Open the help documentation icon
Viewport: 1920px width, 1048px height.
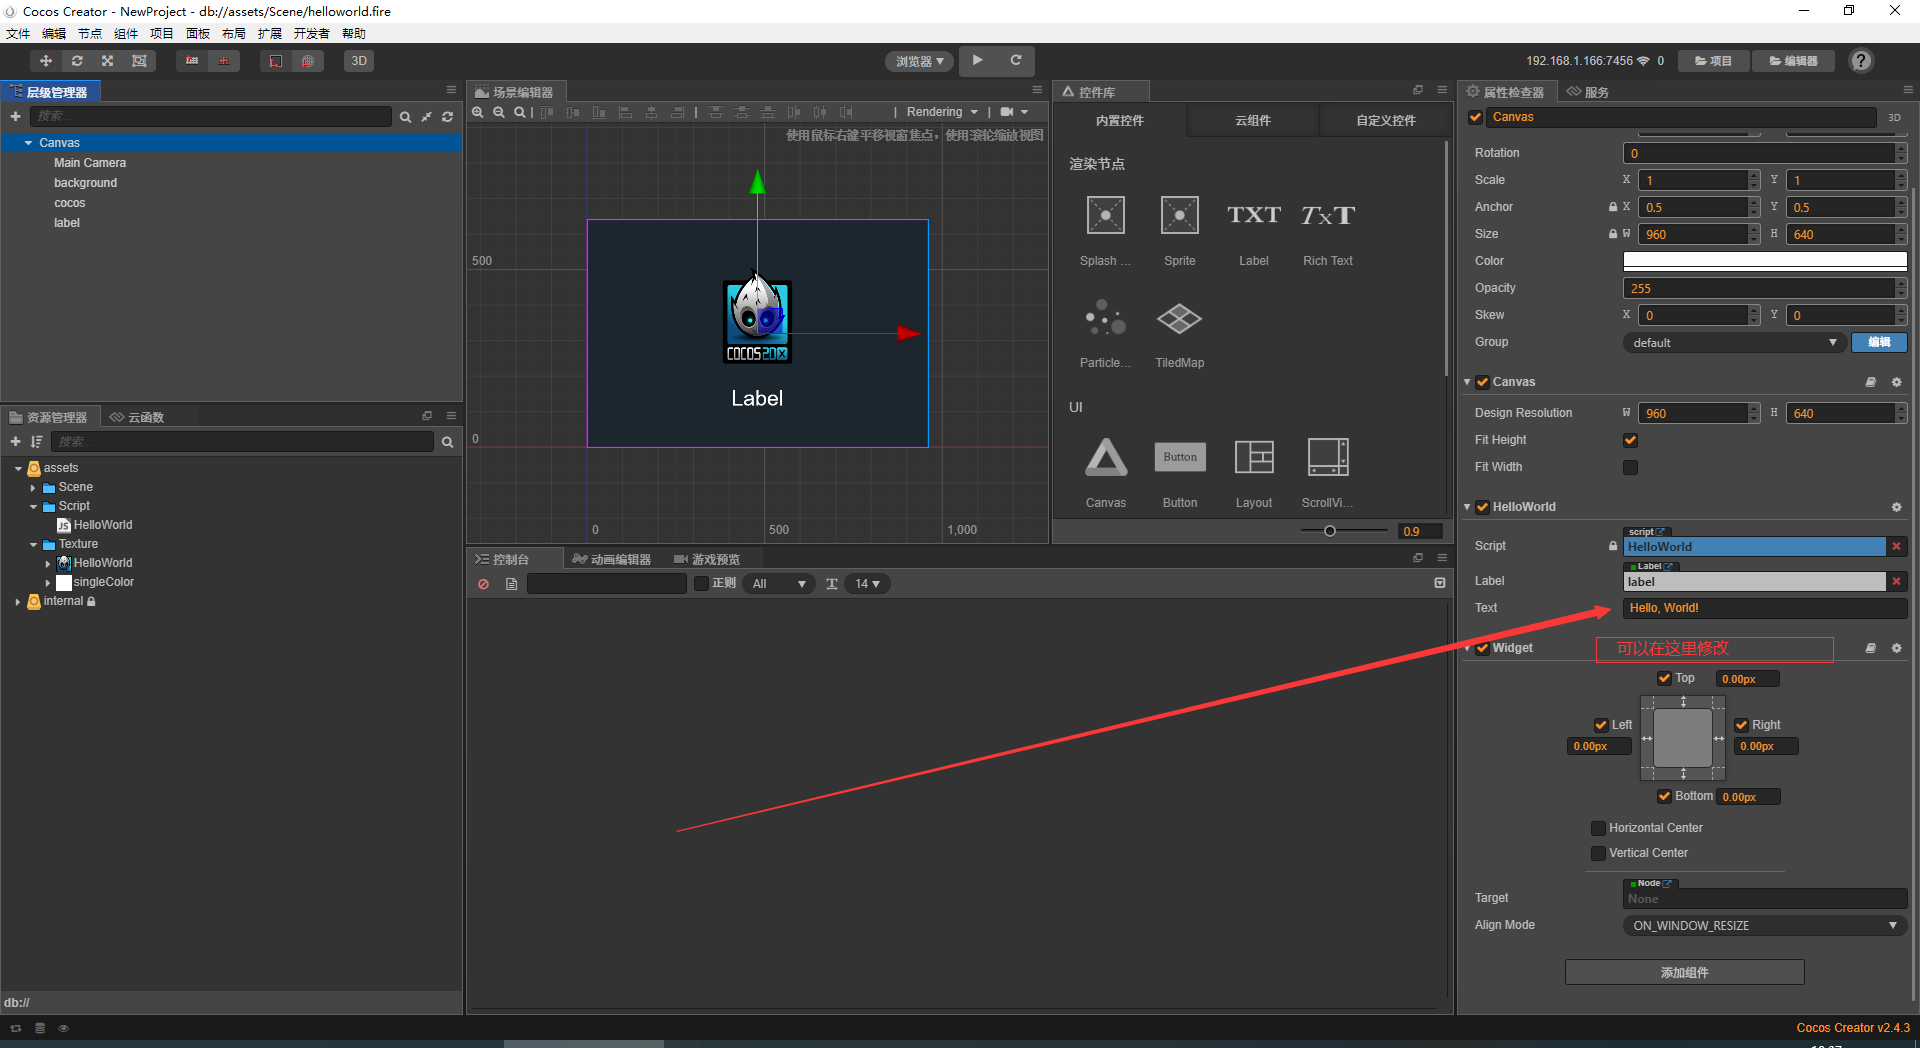(1861, 61)
